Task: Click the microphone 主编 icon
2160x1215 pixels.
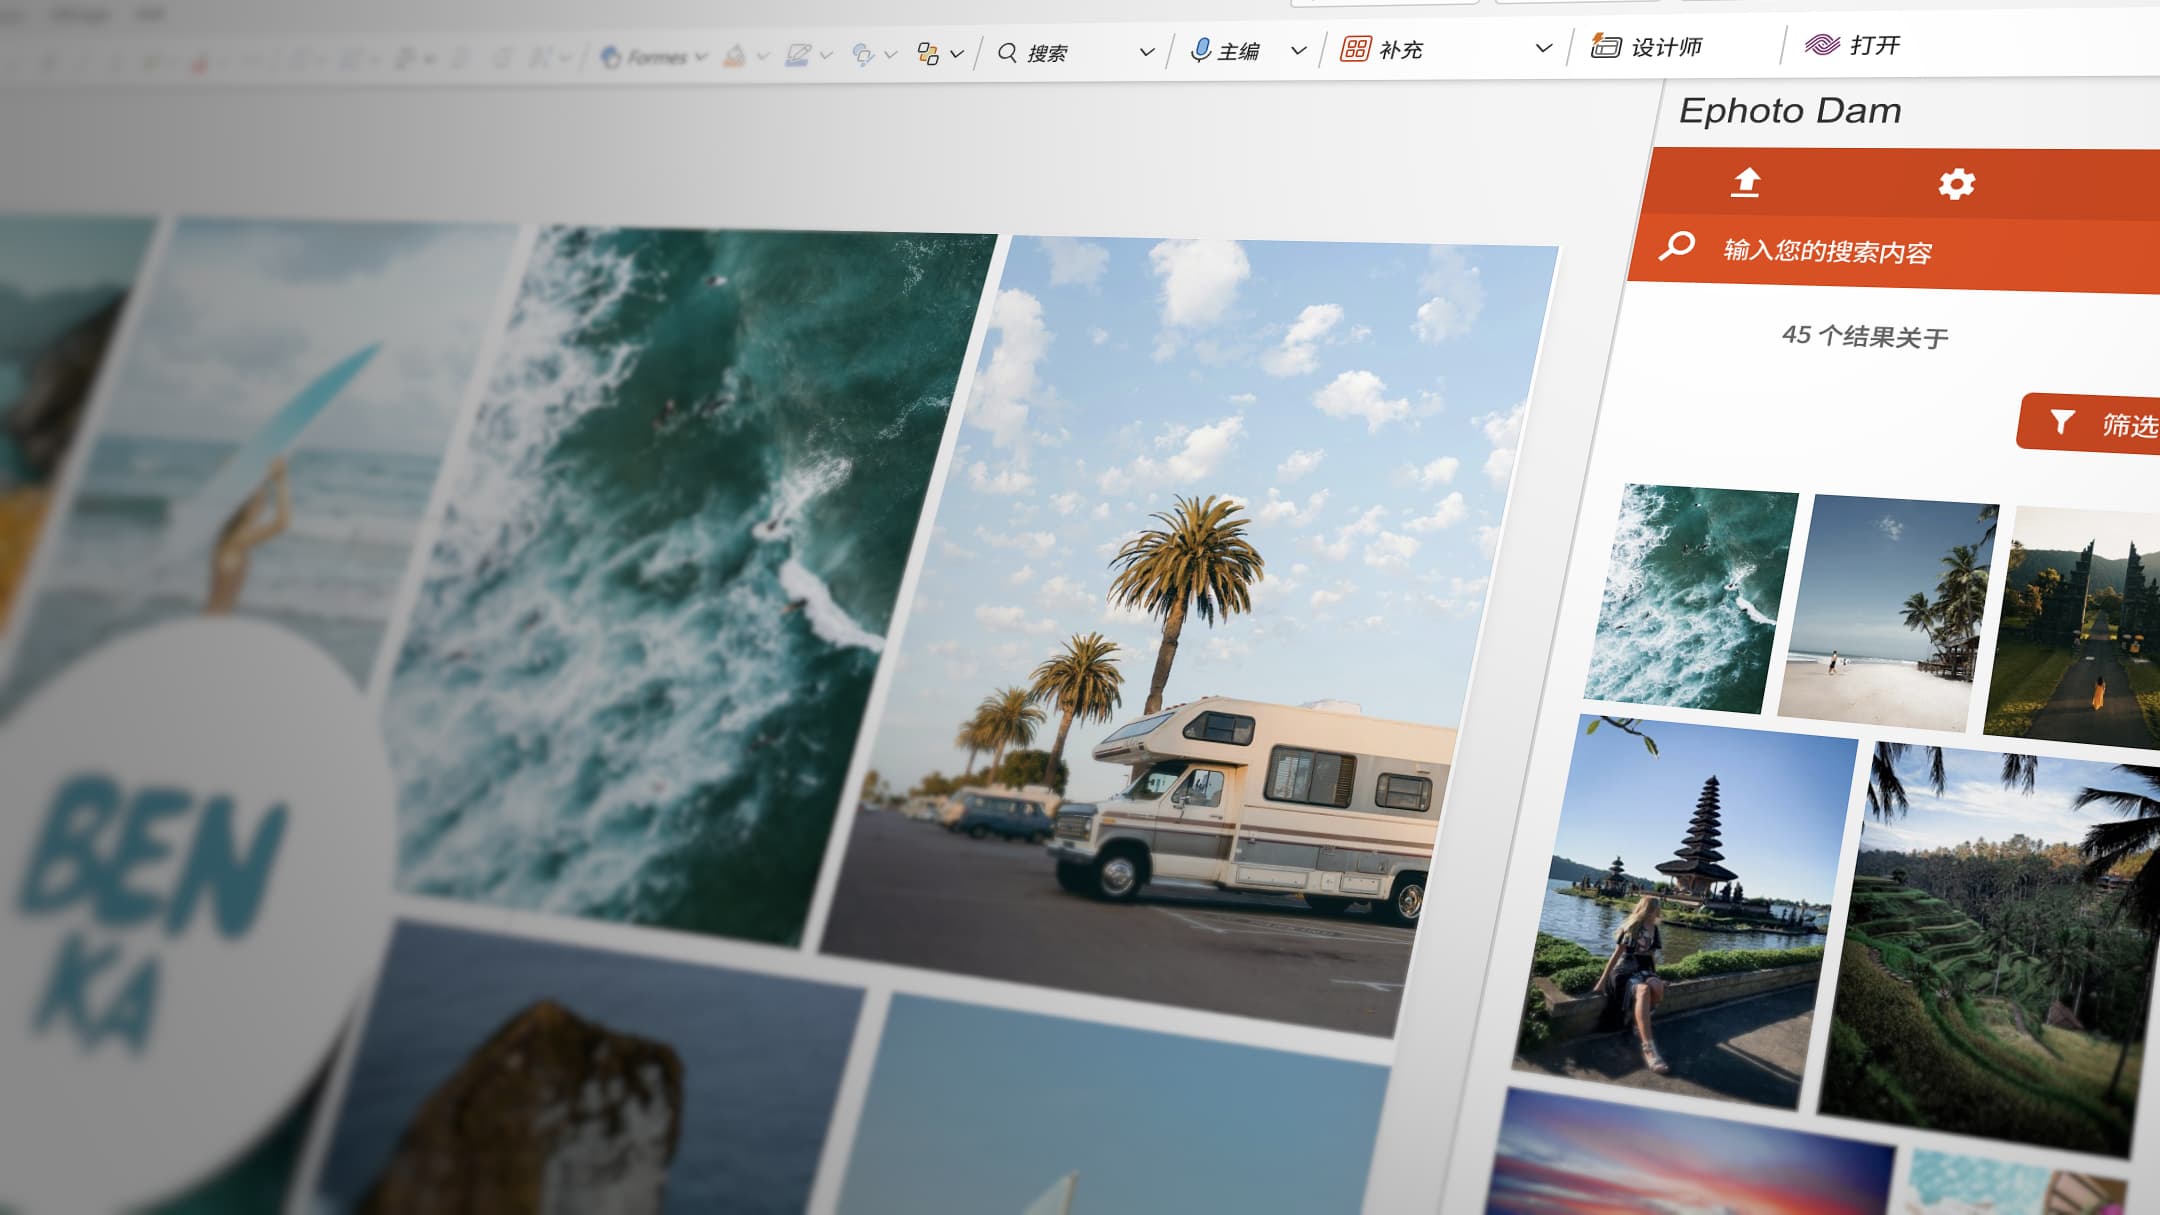Action: pos(1201,50)
